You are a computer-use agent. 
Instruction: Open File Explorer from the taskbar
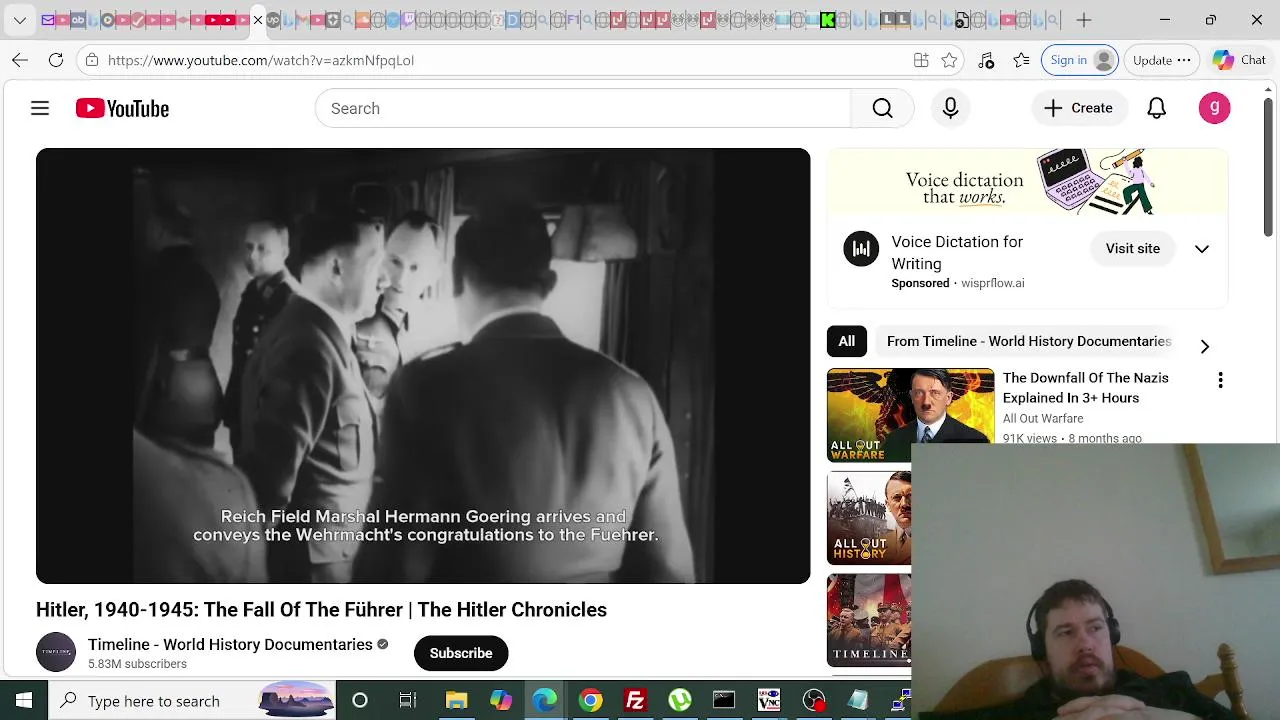(456, 701)
